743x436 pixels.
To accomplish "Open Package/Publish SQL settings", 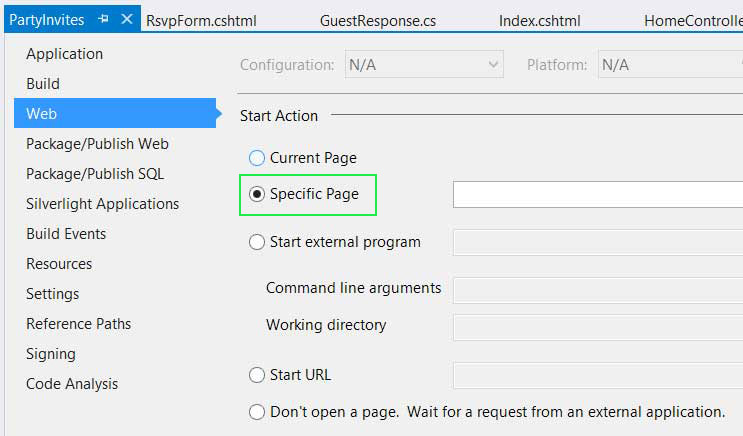I will click(95, 174).
